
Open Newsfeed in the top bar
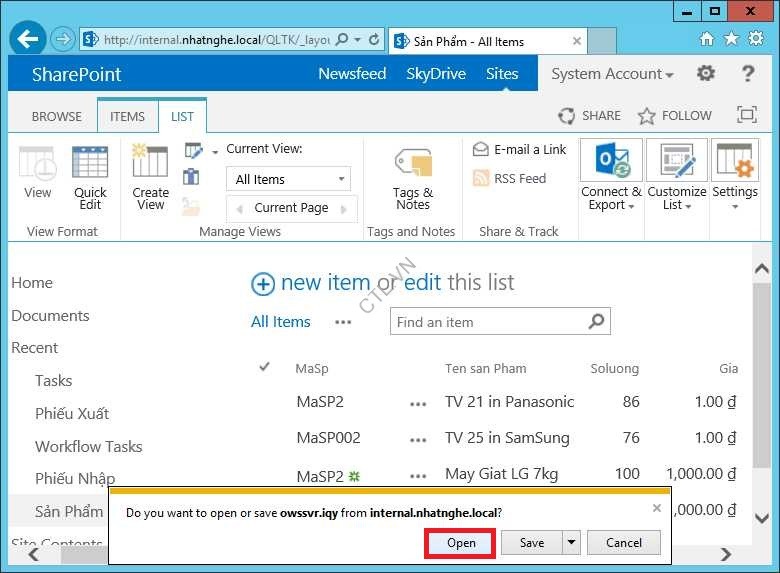(352, 74)
